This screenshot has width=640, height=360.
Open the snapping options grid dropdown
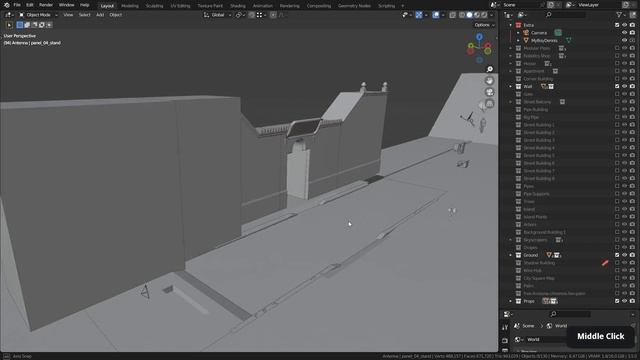pos(261,15)
